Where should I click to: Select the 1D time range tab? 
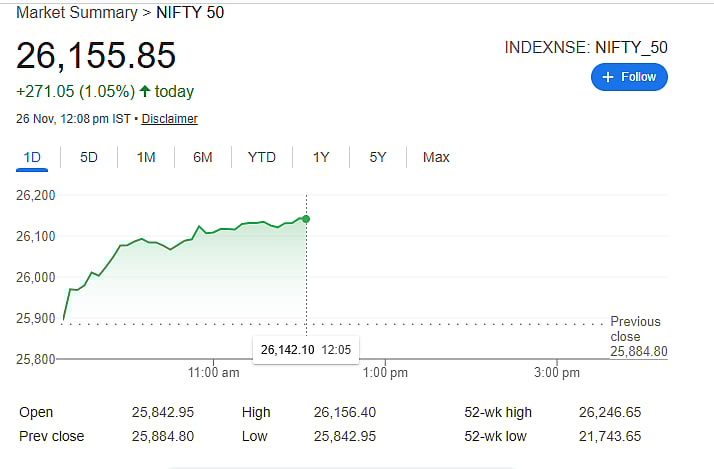click(x=32, y=157)
